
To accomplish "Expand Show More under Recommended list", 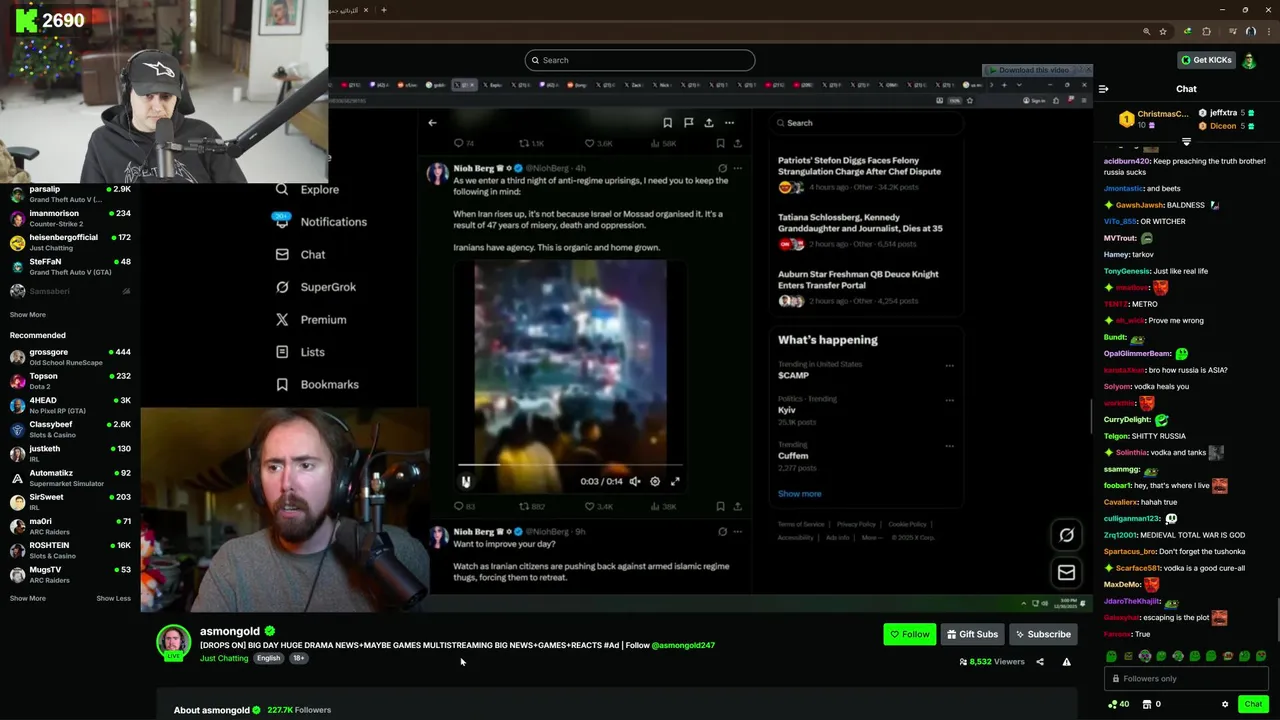I will (x=28, y=598).
